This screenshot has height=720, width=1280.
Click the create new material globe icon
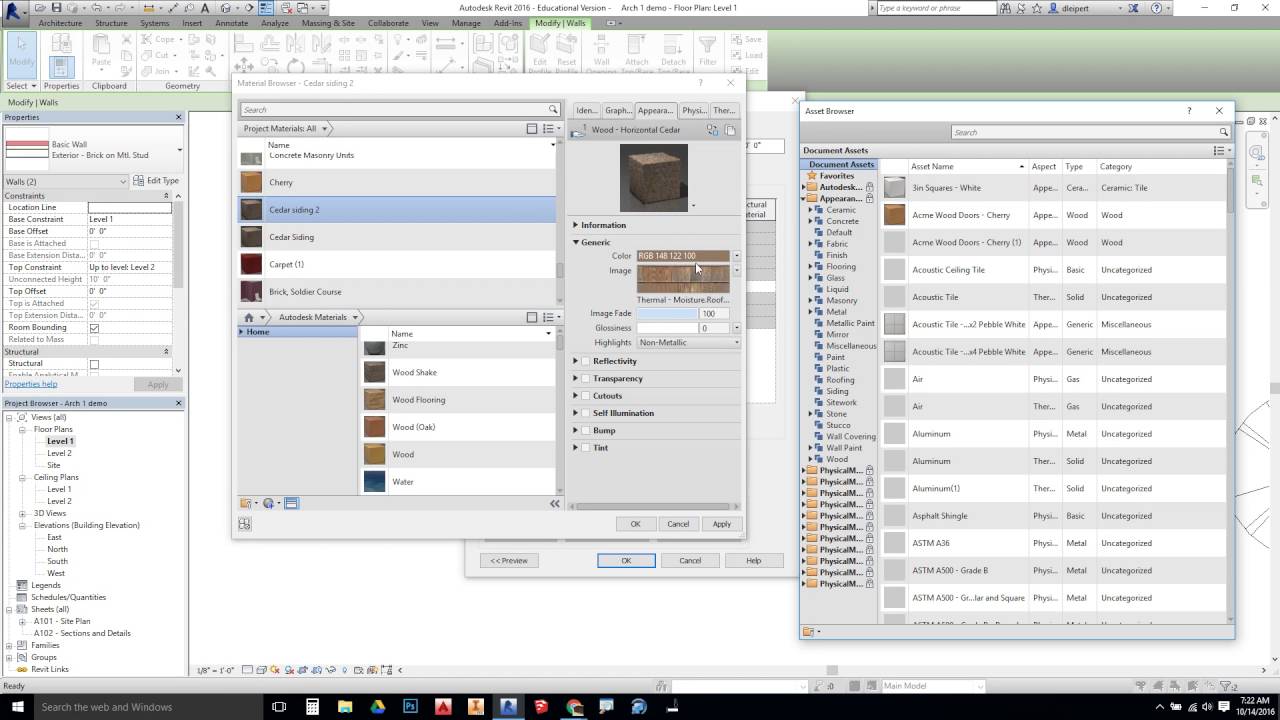pos(269,503)
